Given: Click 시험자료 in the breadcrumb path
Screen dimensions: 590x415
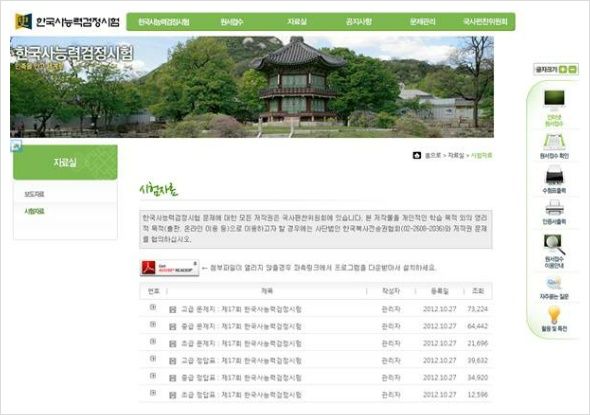Looking at the screenshot, I should (x=481, y=155).
